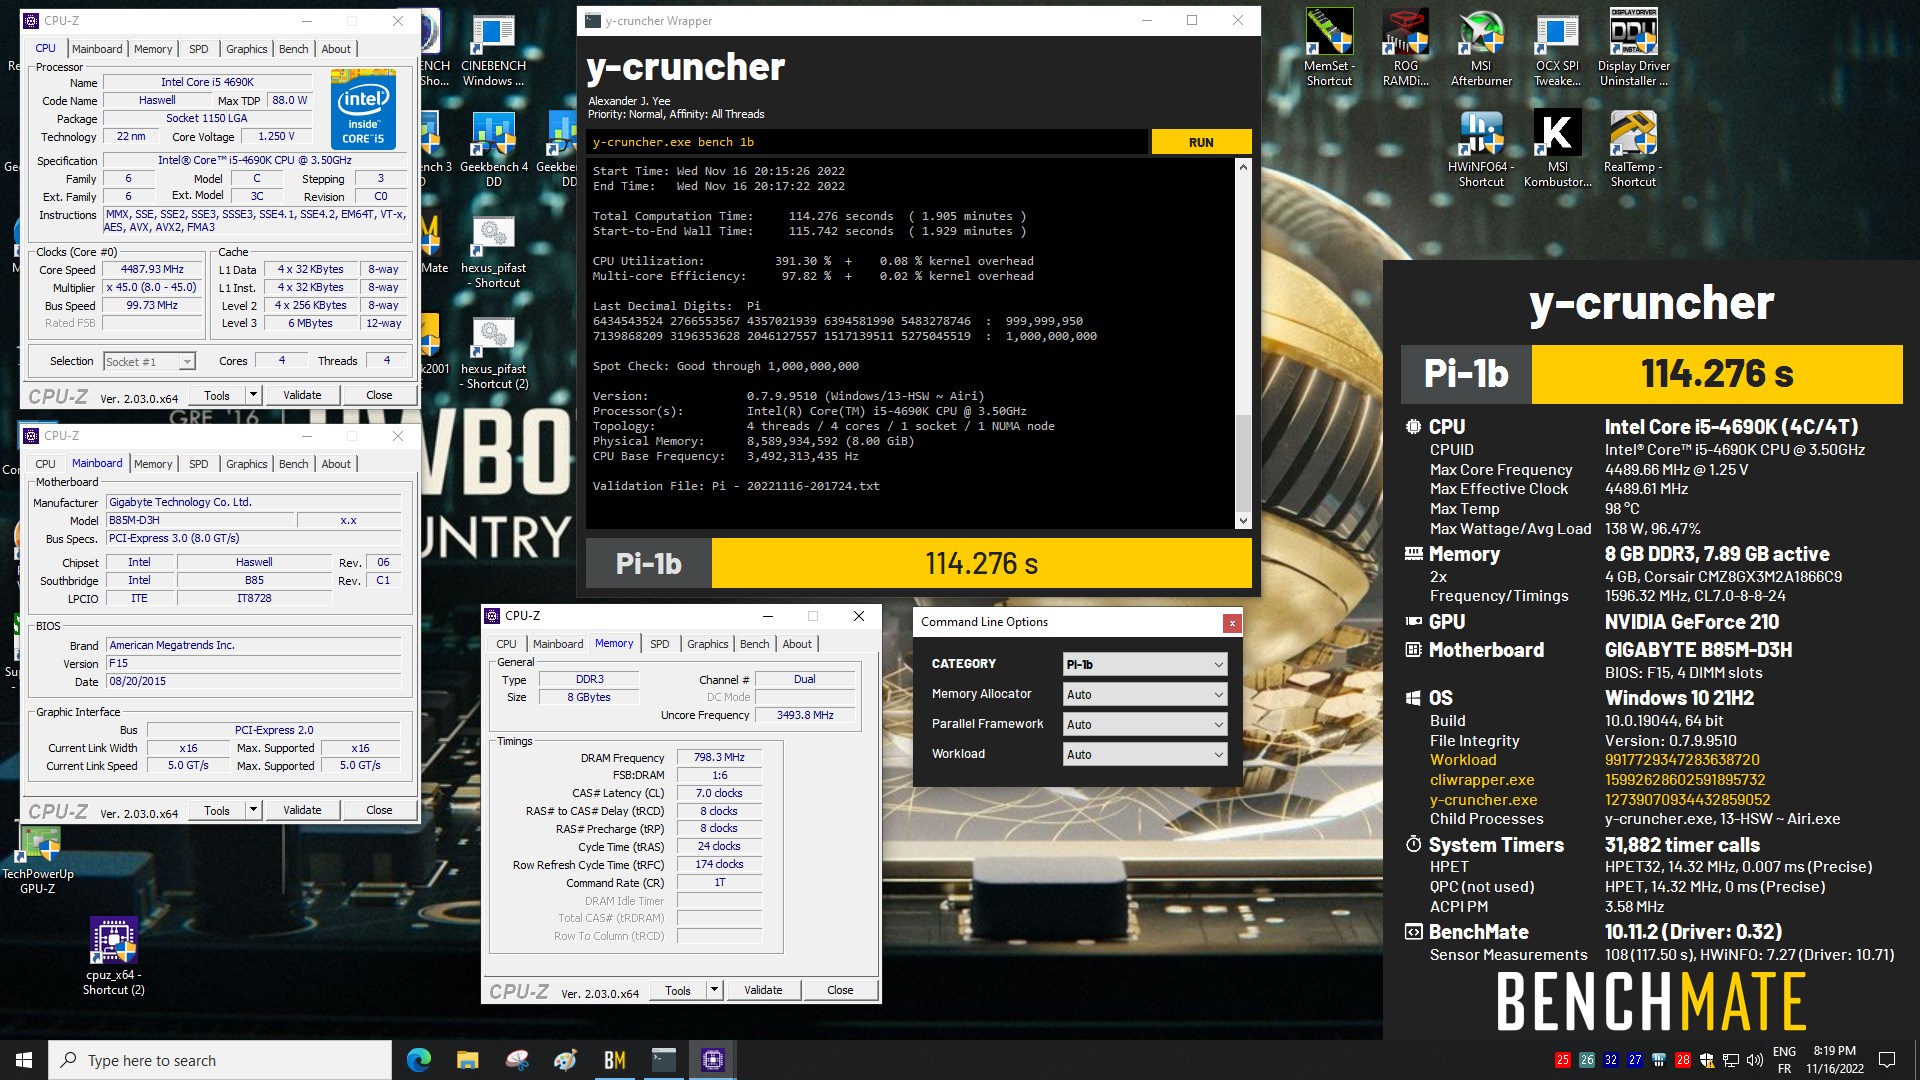
Task: Open Microsoft Edge from the taskbar
Action: [x=418, y=1060]
